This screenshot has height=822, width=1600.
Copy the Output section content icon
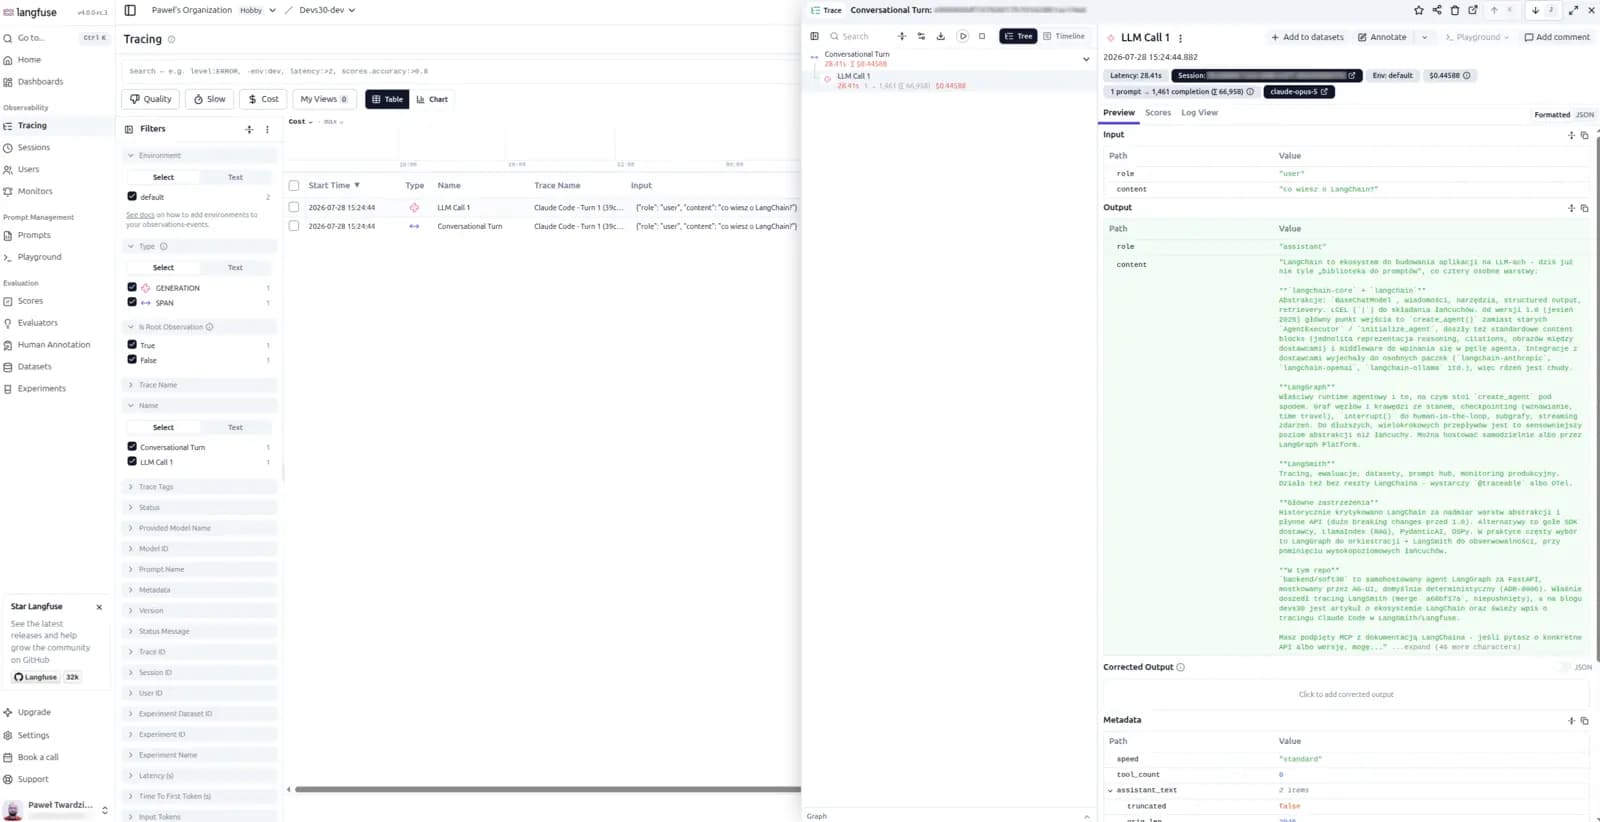click(1584, 208)
